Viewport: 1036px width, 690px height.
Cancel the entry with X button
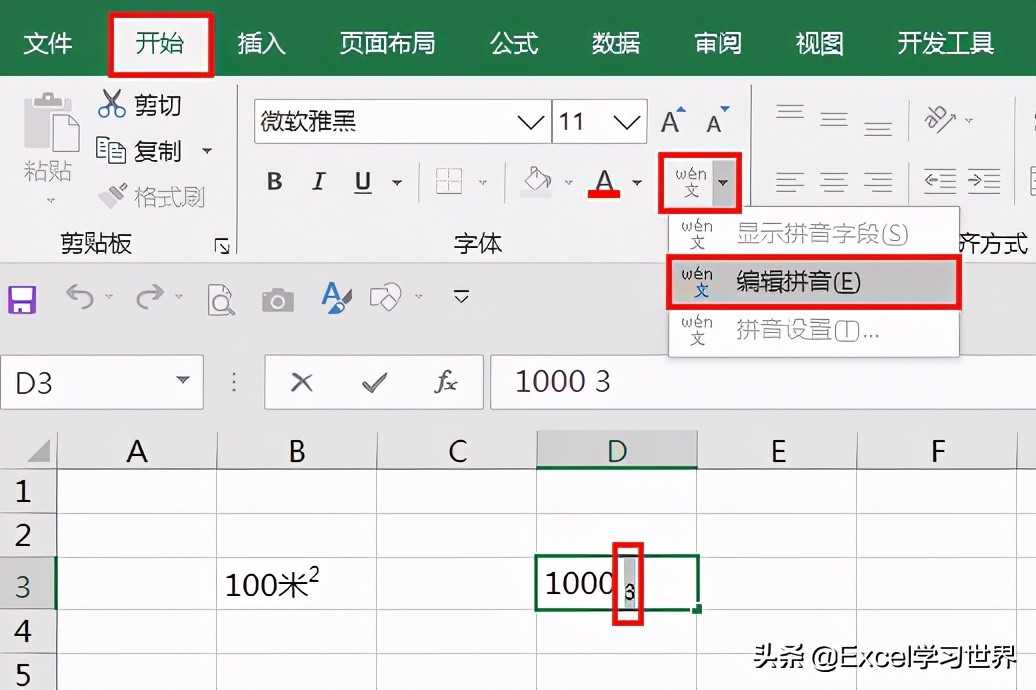click(x=302, y=382)
